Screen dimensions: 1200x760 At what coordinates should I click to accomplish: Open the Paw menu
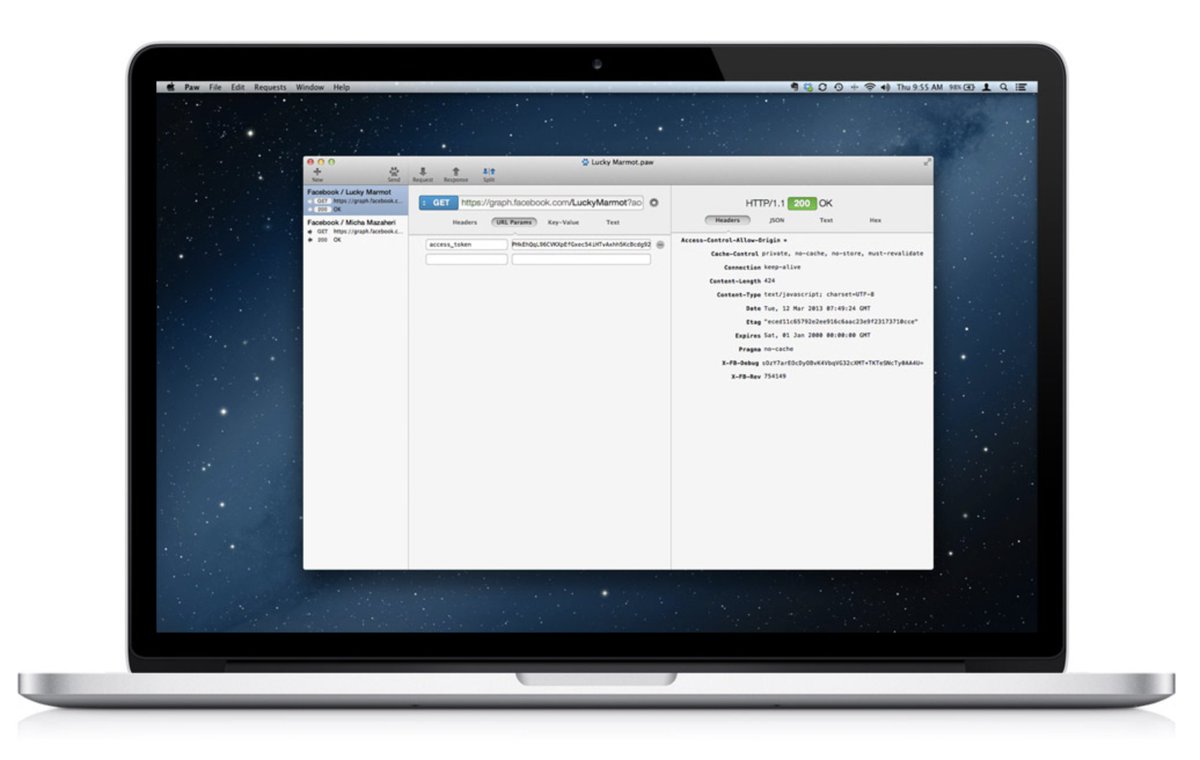pyautogui.click(x=192, y=87)
